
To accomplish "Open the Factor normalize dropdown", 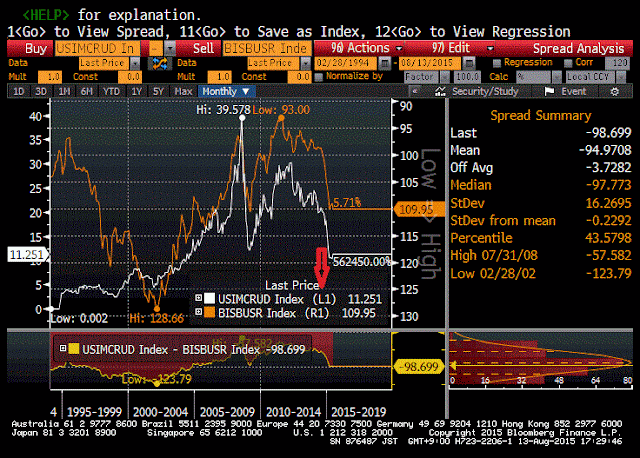I will 445,77.
